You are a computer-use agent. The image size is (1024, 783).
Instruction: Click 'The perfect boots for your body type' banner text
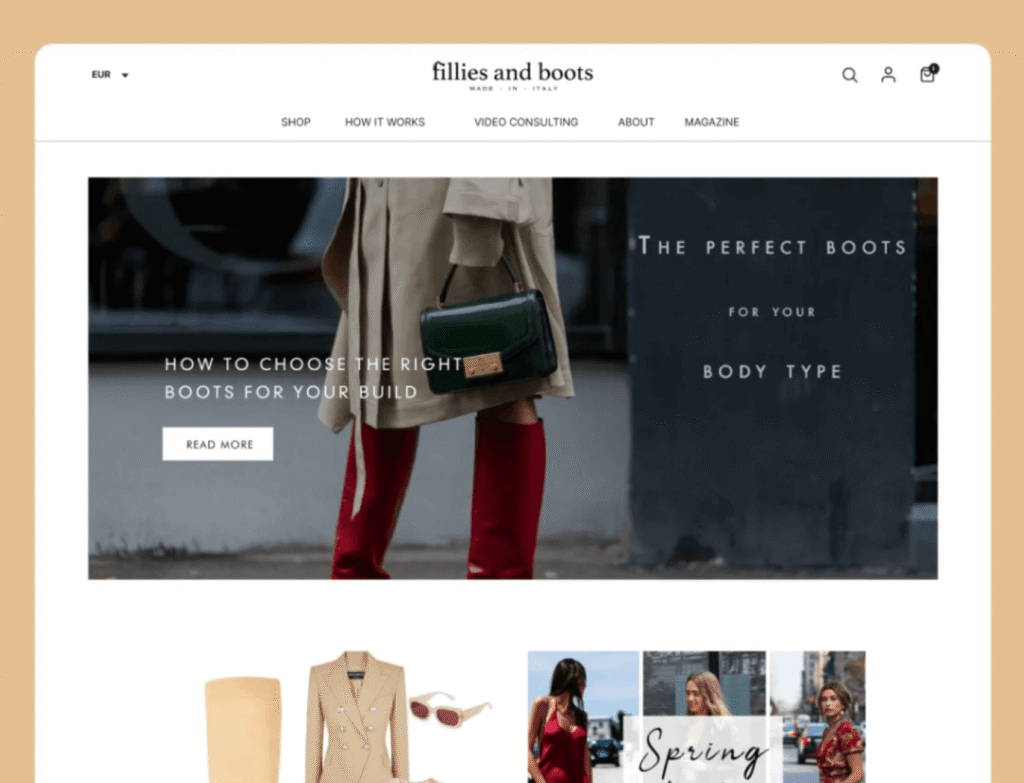pyautogui.click(x=773, y=309)
